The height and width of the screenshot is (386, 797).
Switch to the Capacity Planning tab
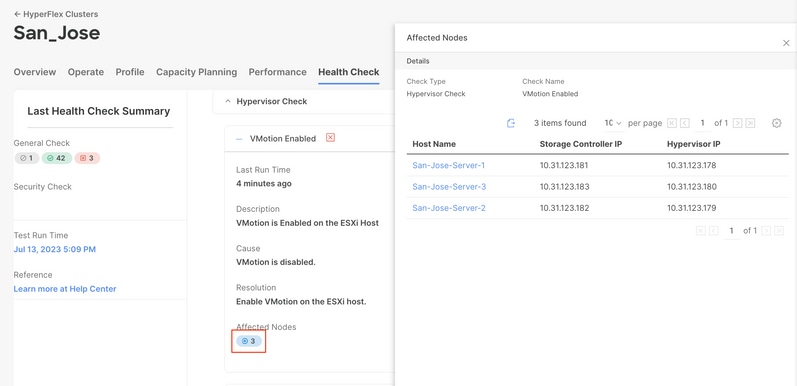(x=197, y=72)
